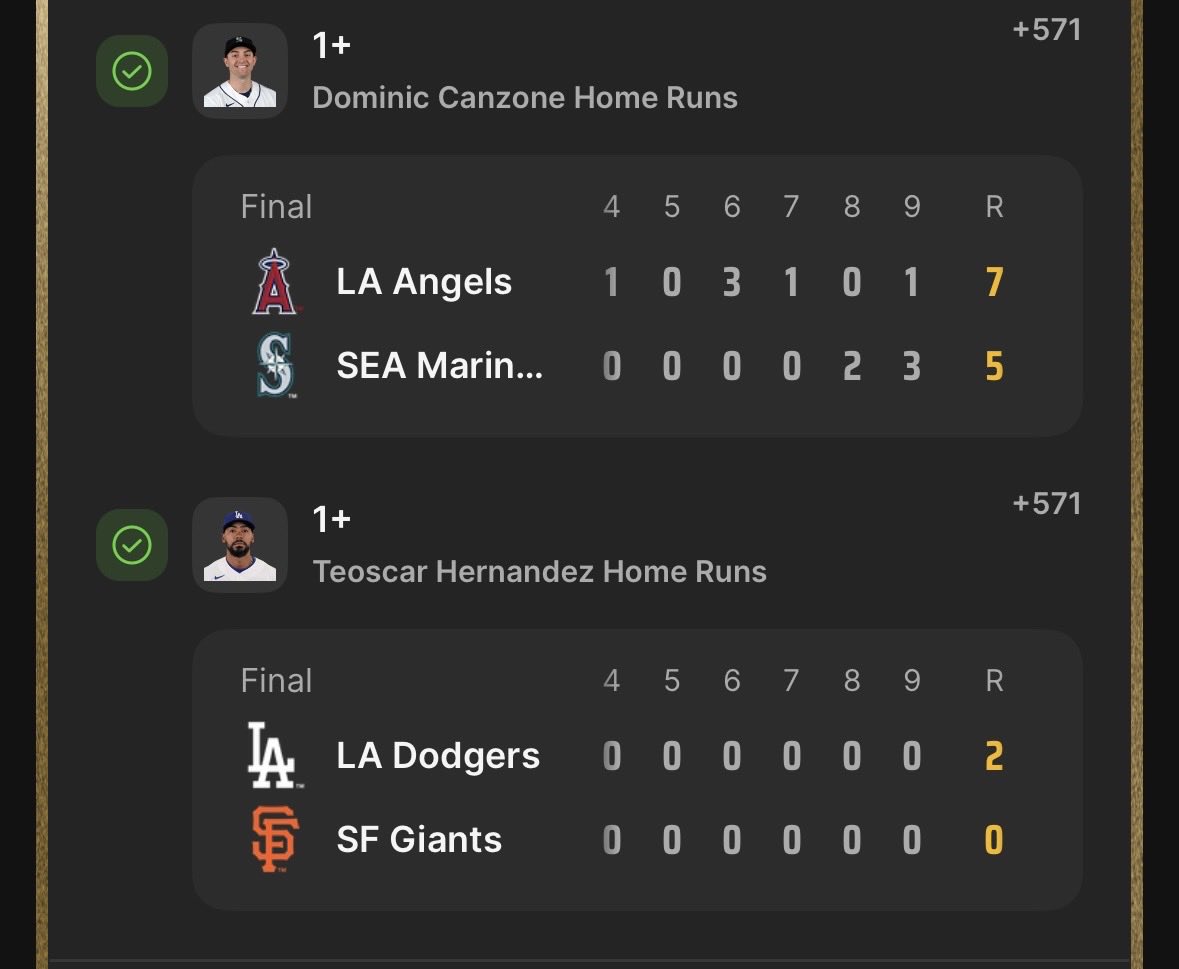Viewport: 1179px width, 969px height.
Task: Open Teoscar Hernandez player headshot
Action: point(240,545)
